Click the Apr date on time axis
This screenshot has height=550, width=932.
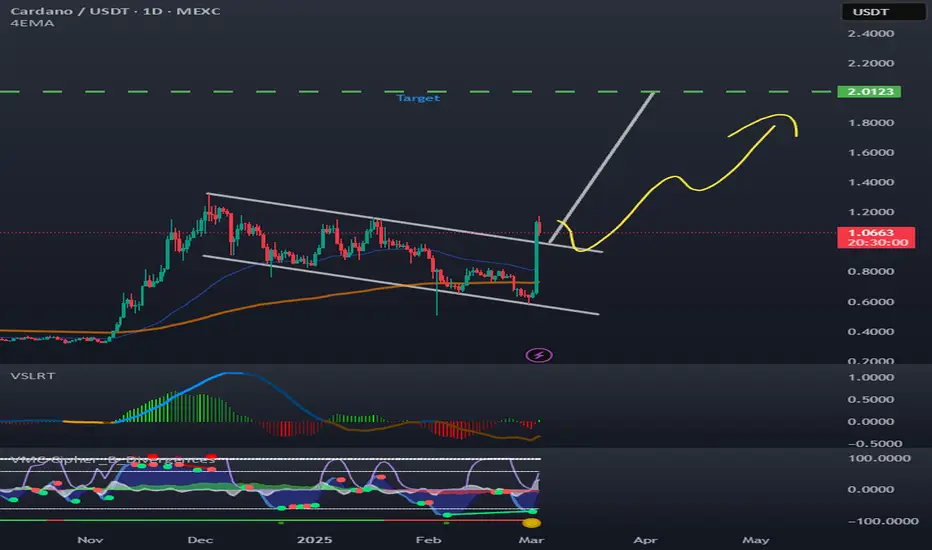646,540
